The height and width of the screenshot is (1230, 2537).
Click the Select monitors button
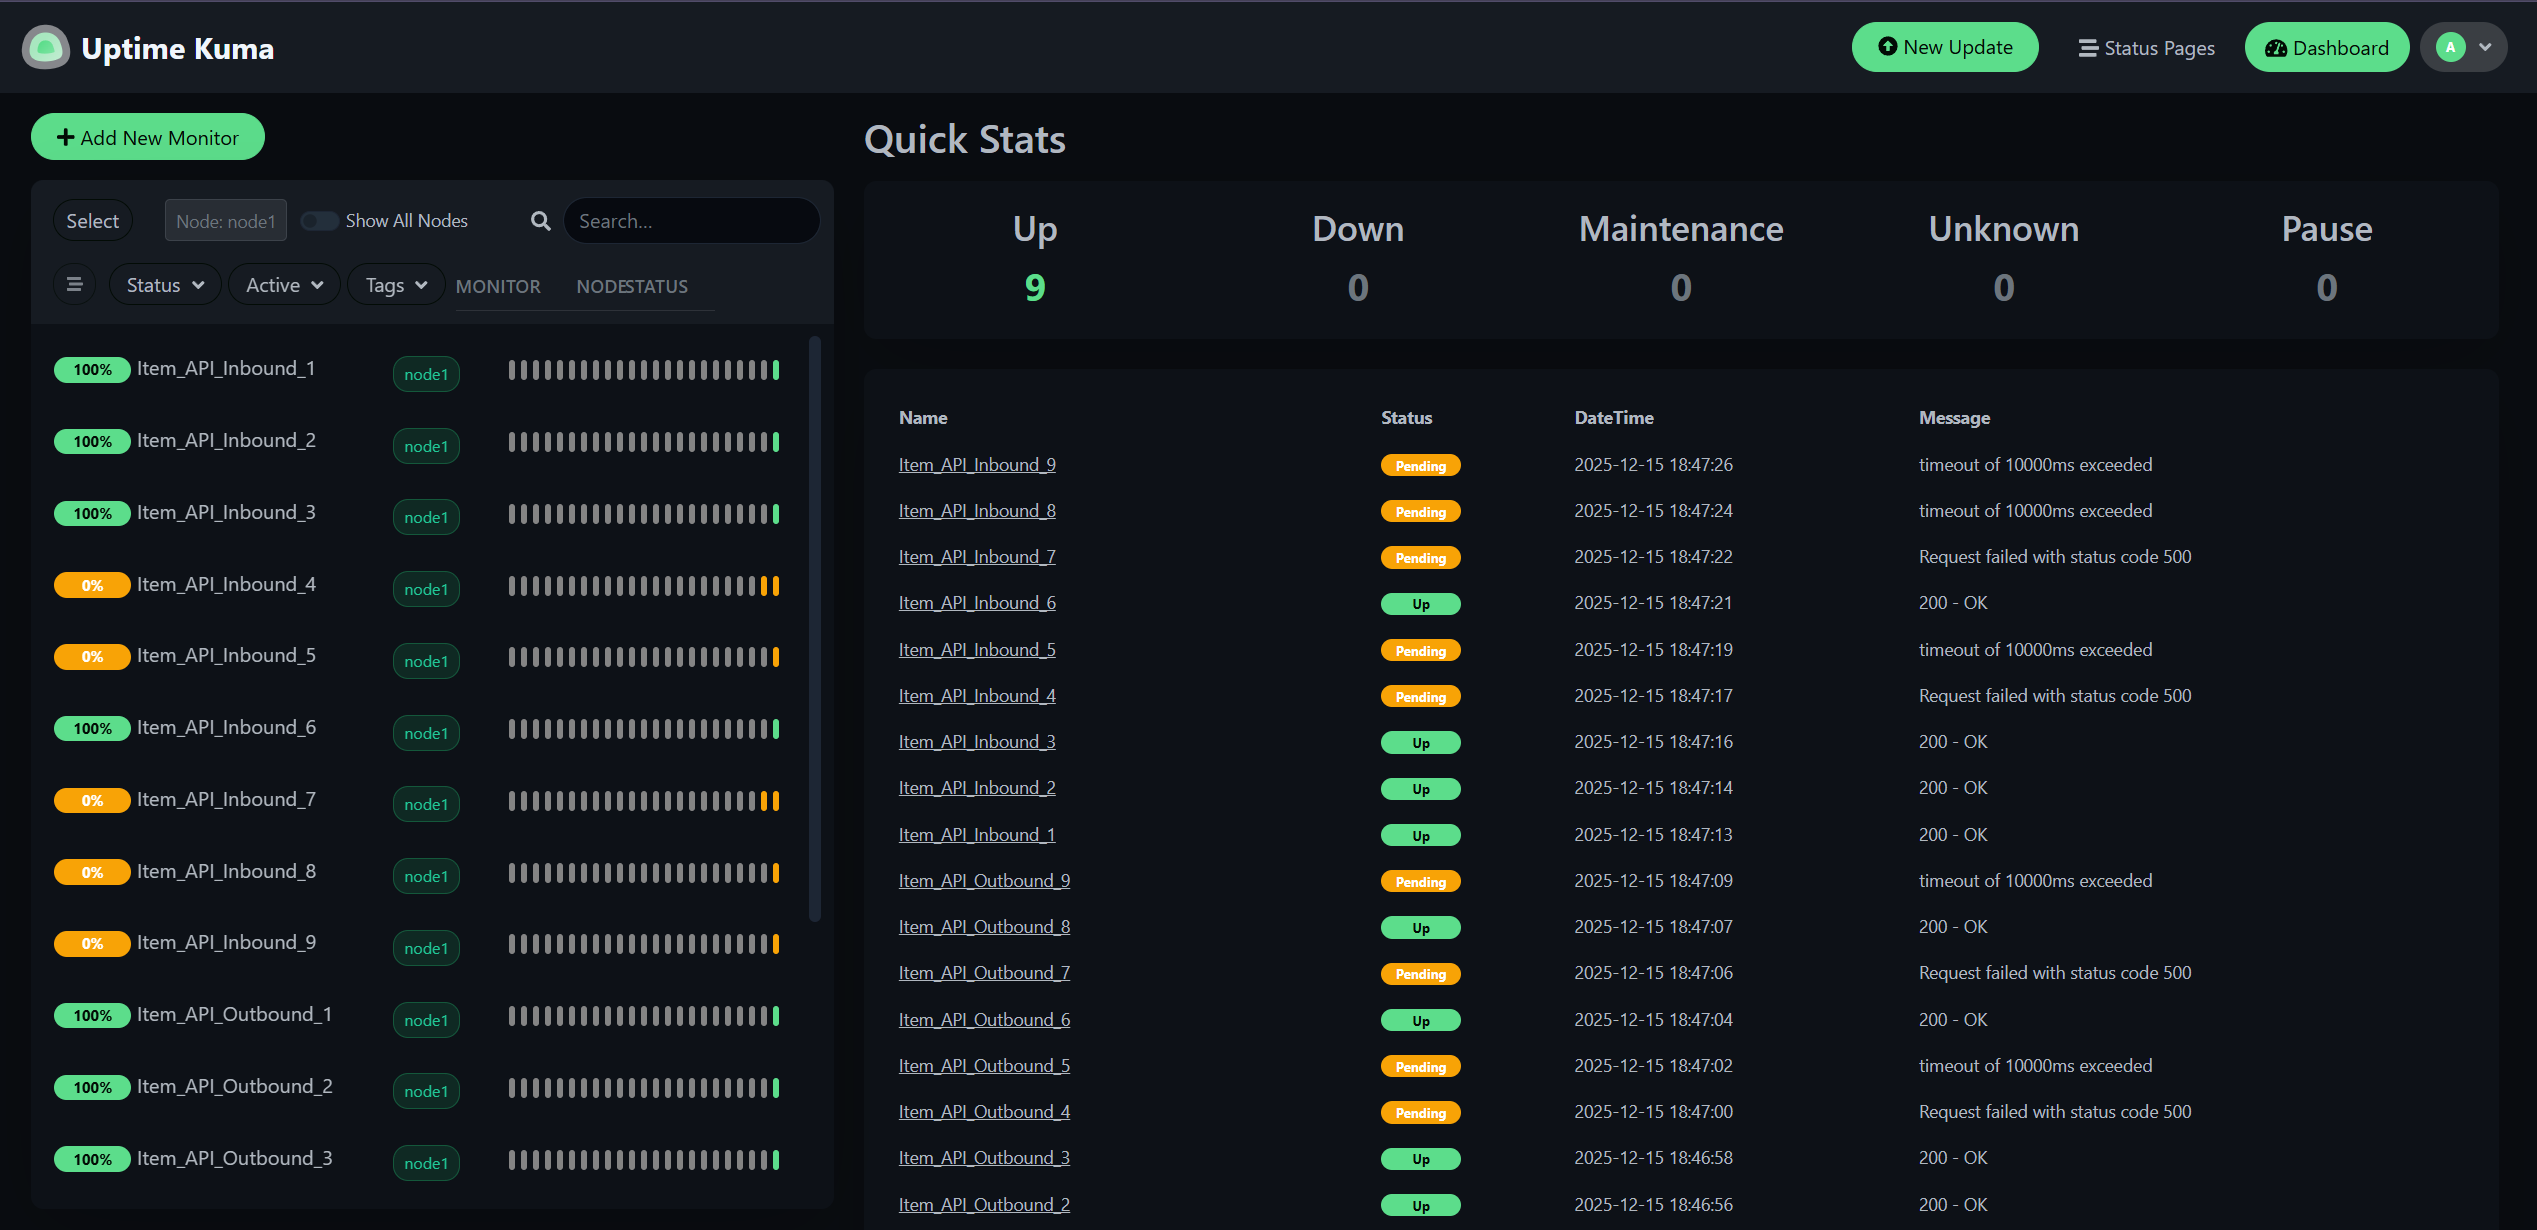tap(92, 221)
